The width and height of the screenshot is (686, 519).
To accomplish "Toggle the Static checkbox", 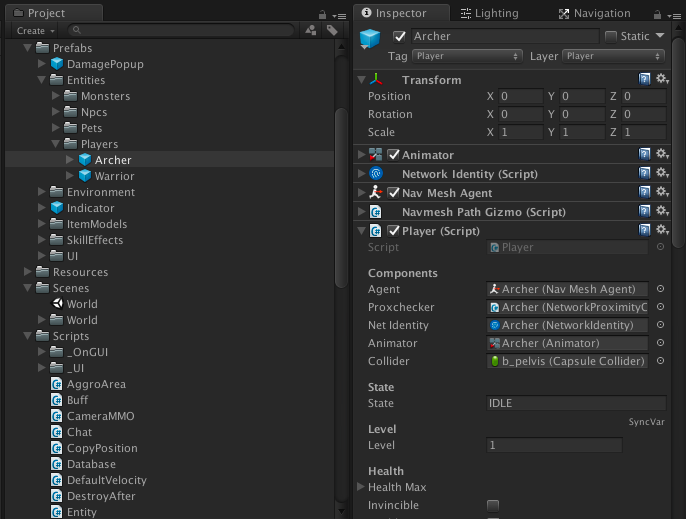I will coord(611,36).
